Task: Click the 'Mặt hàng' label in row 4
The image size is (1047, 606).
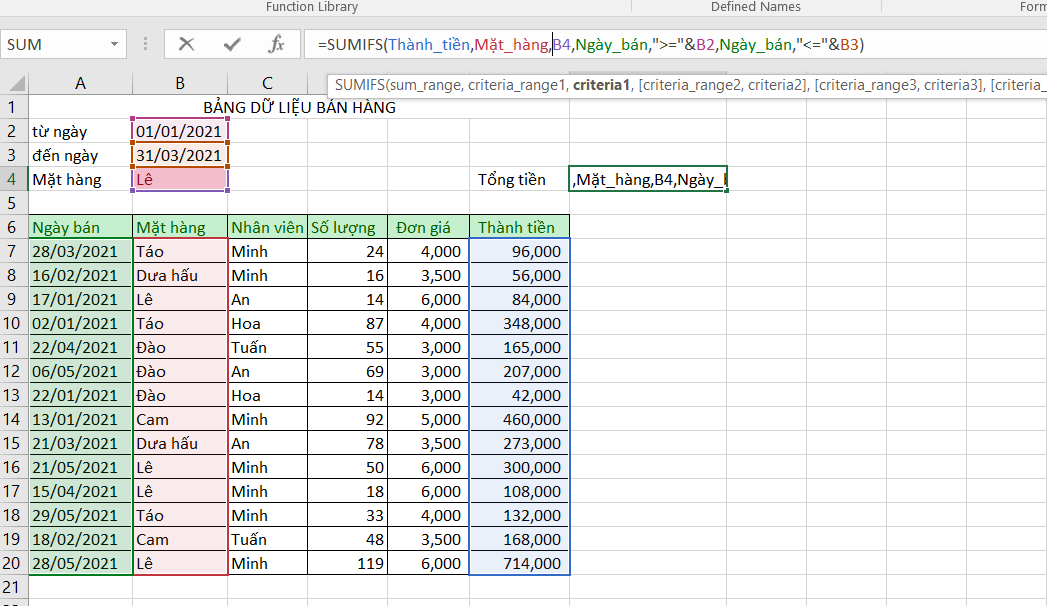Action: pos(80,180)
